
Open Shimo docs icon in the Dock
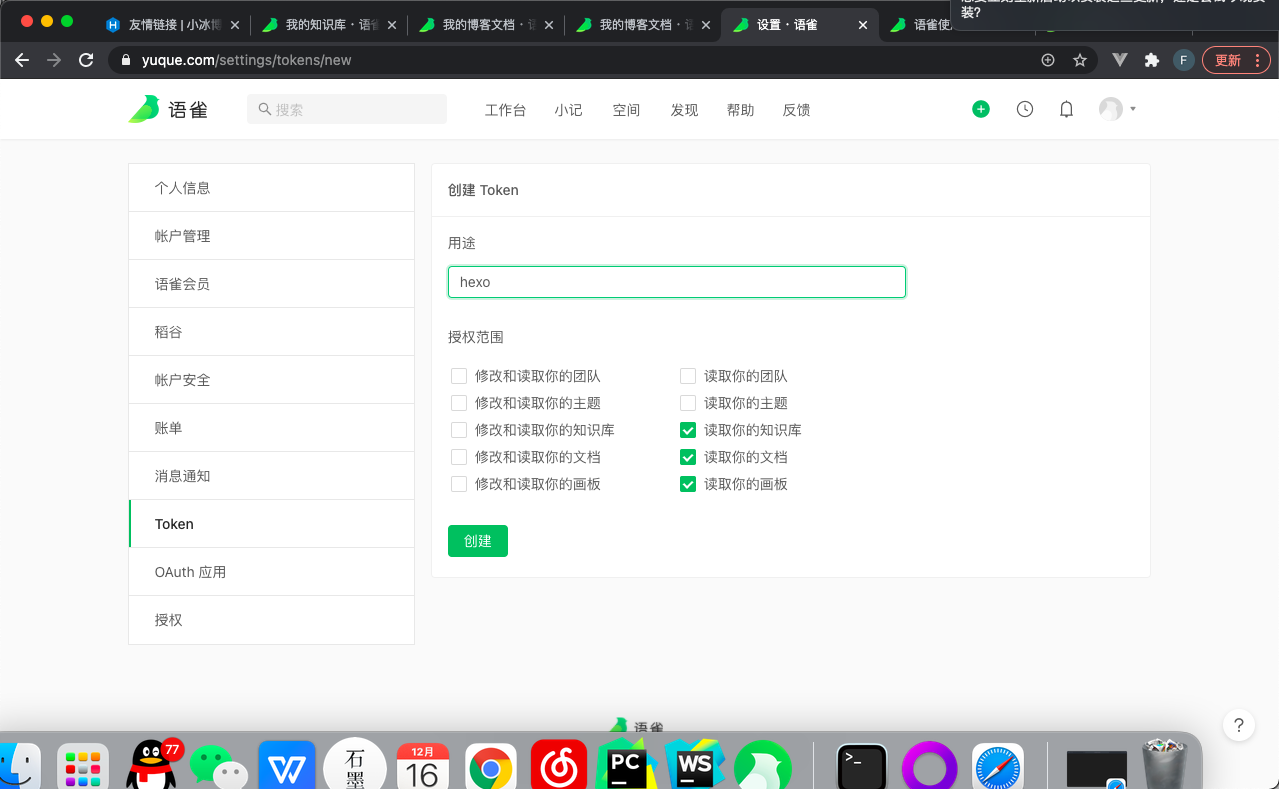(355, 765)
